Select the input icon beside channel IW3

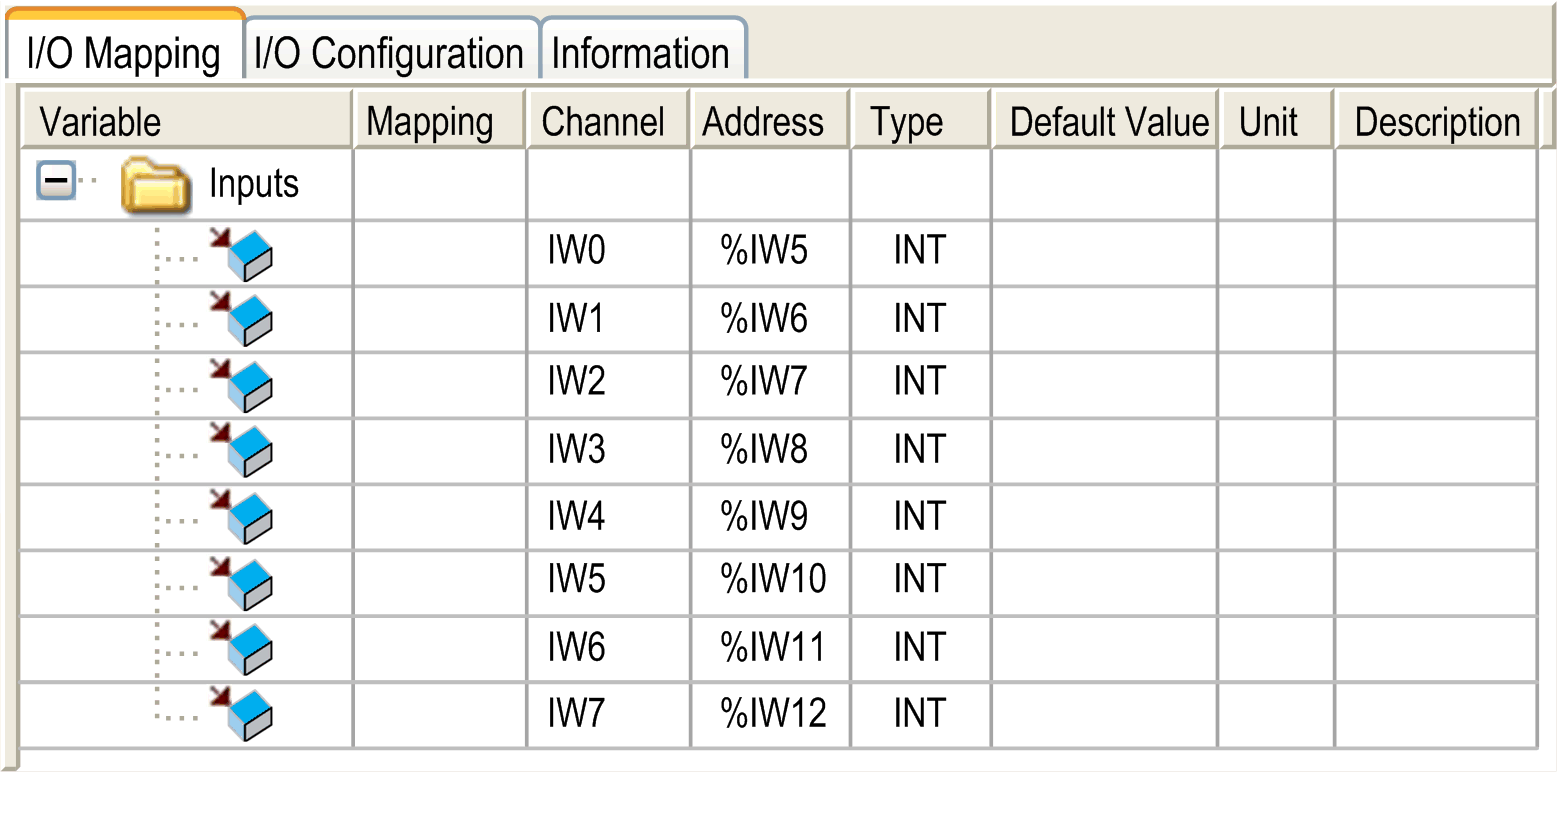click(x=242, y=450)
